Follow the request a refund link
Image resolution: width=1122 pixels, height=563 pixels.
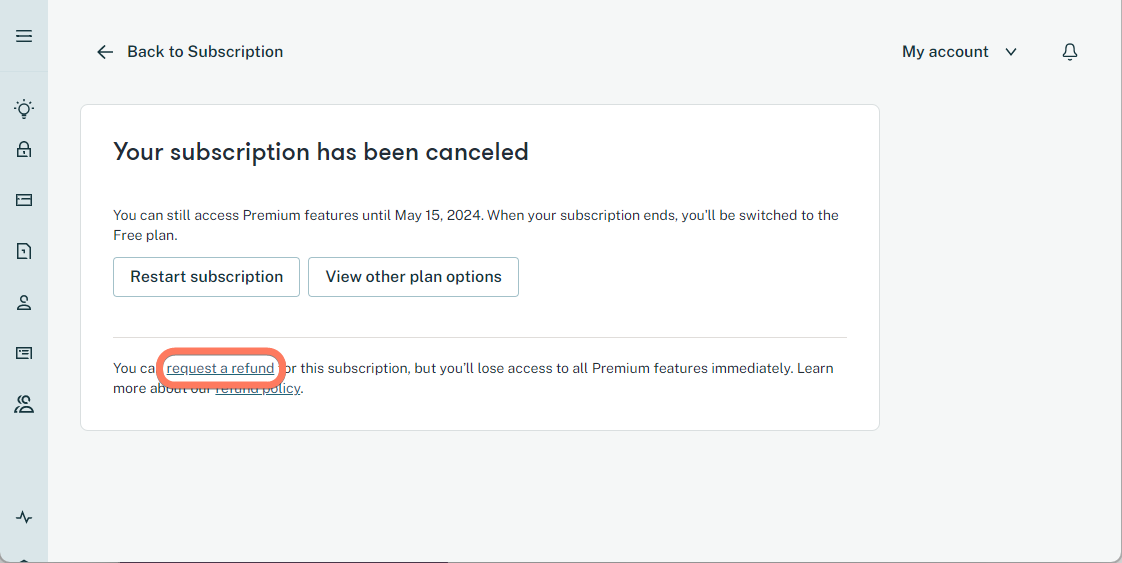pyautogui.click(x=220, y=368)
